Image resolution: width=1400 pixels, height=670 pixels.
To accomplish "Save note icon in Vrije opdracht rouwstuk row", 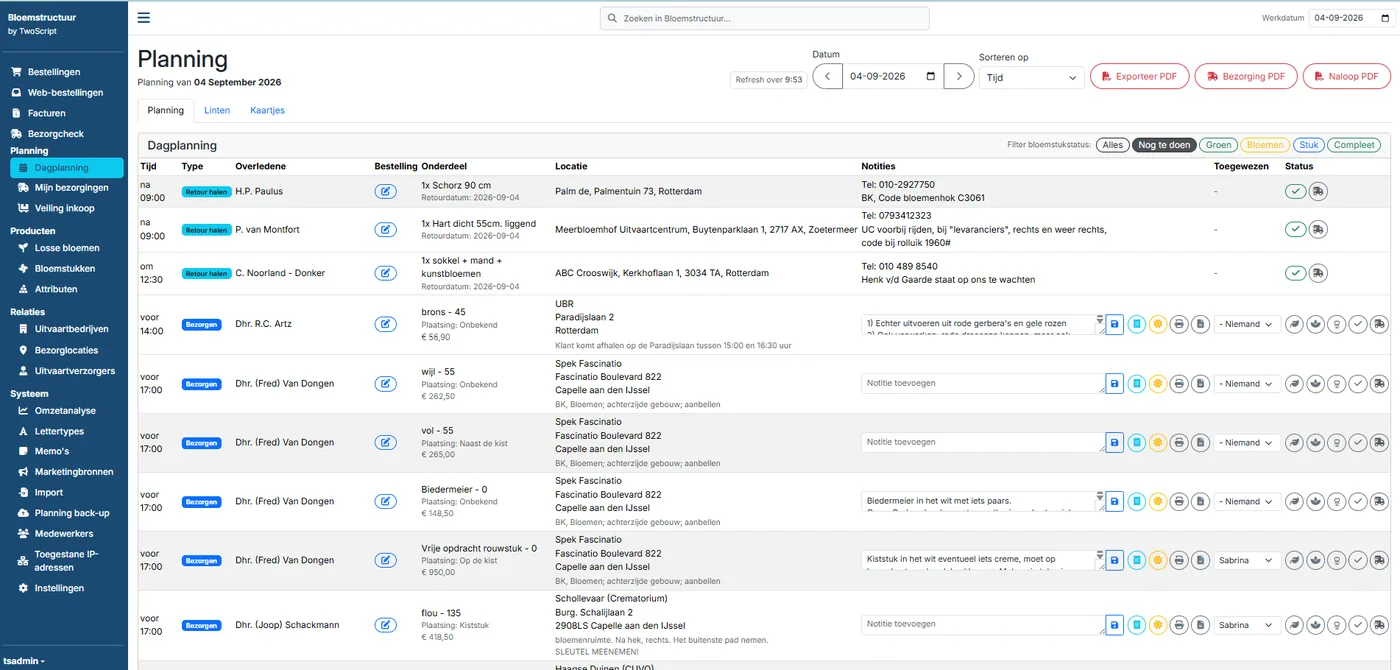I will click(1115, 560).
